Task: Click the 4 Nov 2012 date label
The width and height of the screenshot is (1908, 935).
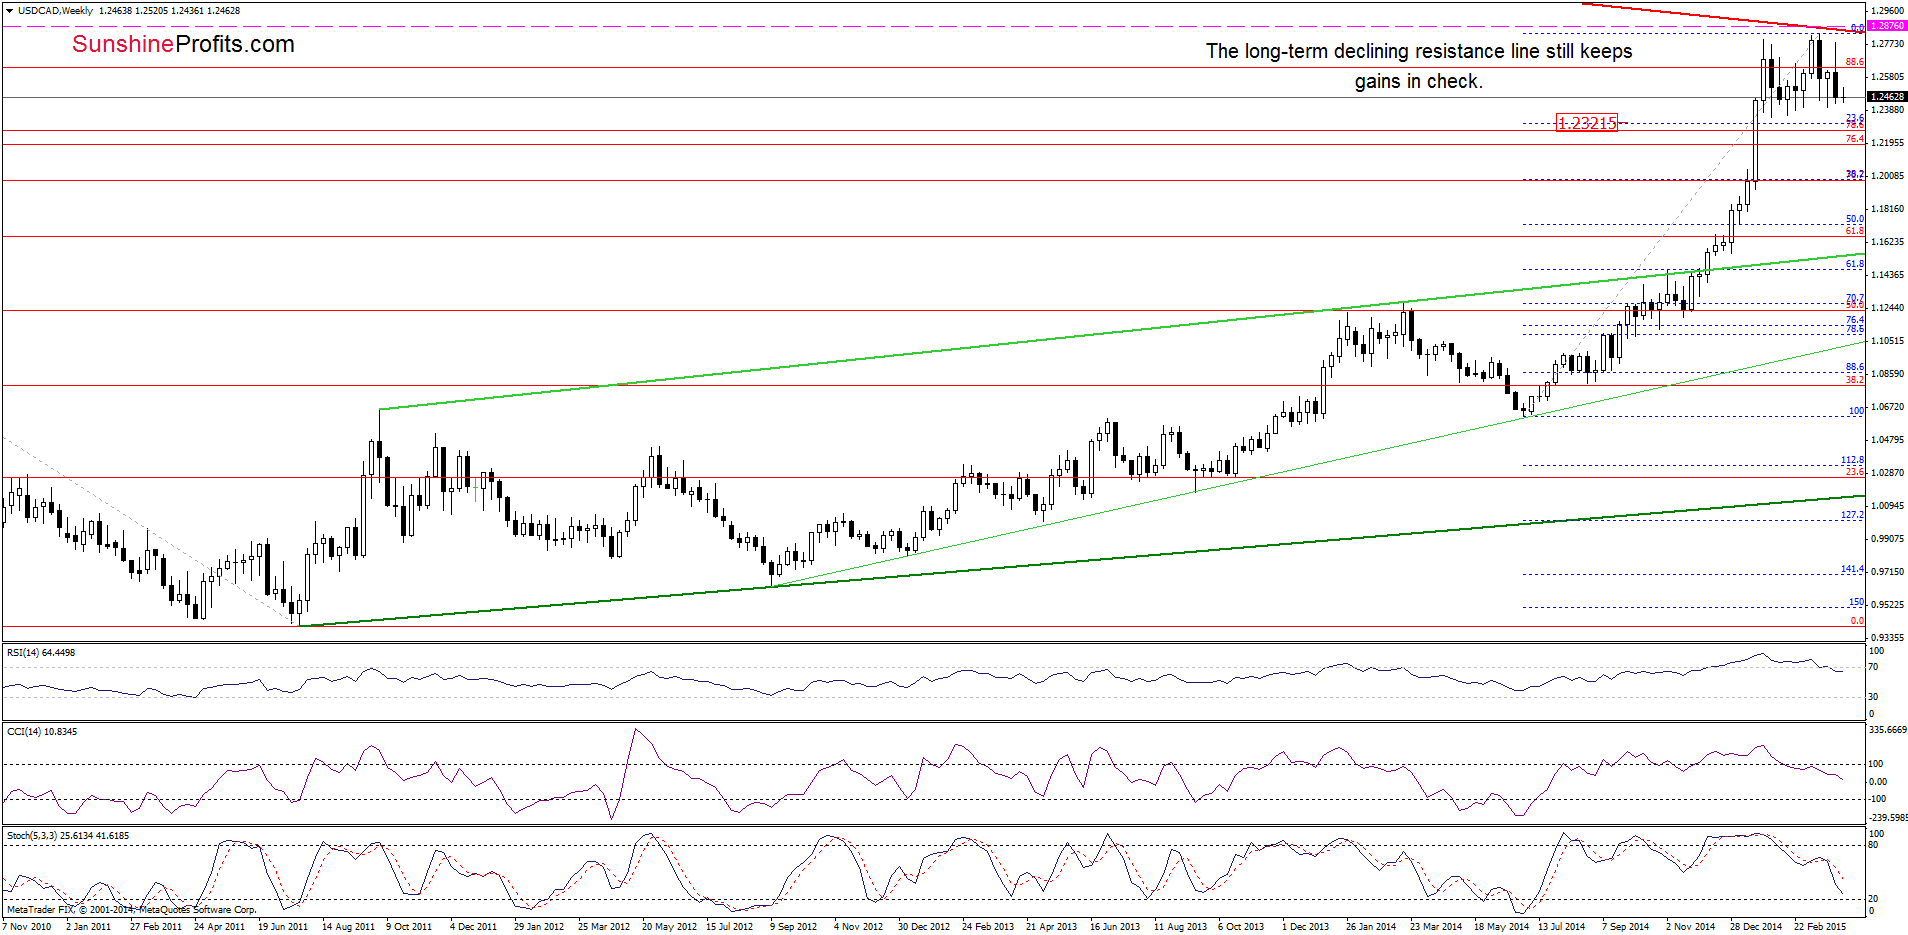Action: pos(859,927)
